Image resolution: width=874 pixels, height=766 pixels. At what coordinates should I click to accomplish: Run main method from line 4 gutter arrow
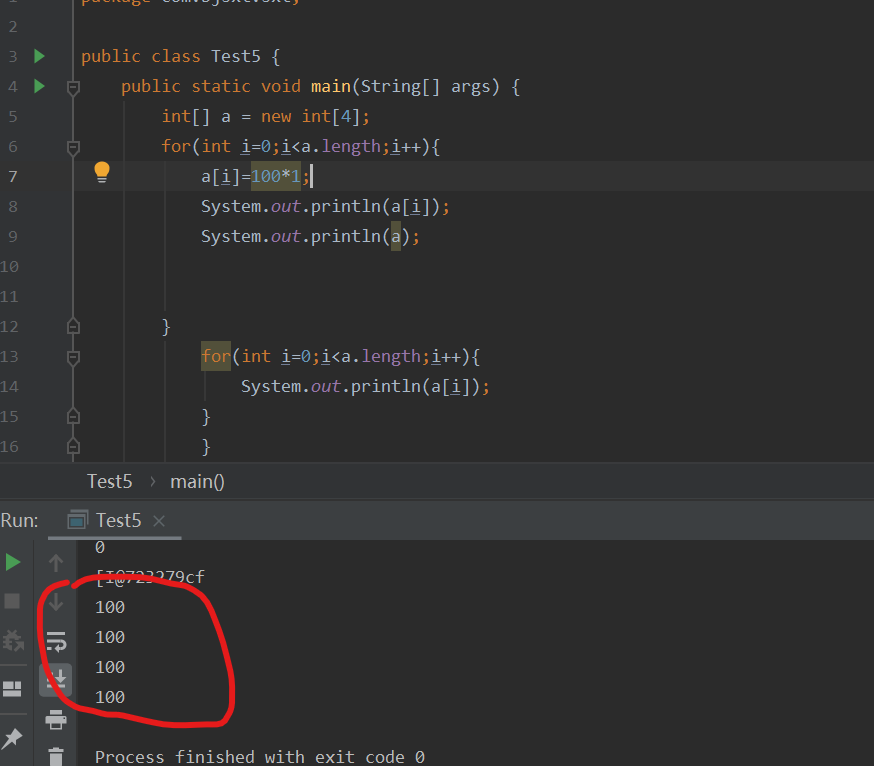(39, 86)
